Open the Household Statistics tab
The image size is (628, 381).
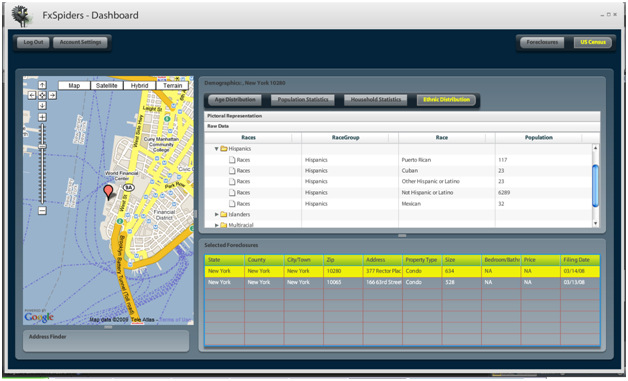coord(376,100)
